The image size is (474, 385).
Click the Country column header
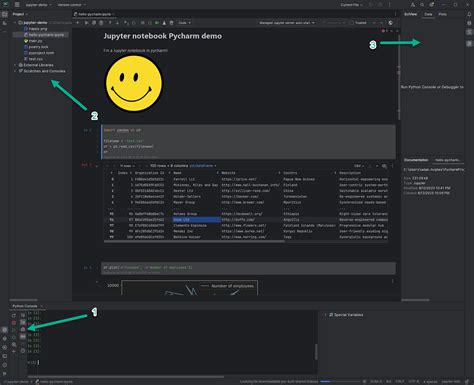290,173
